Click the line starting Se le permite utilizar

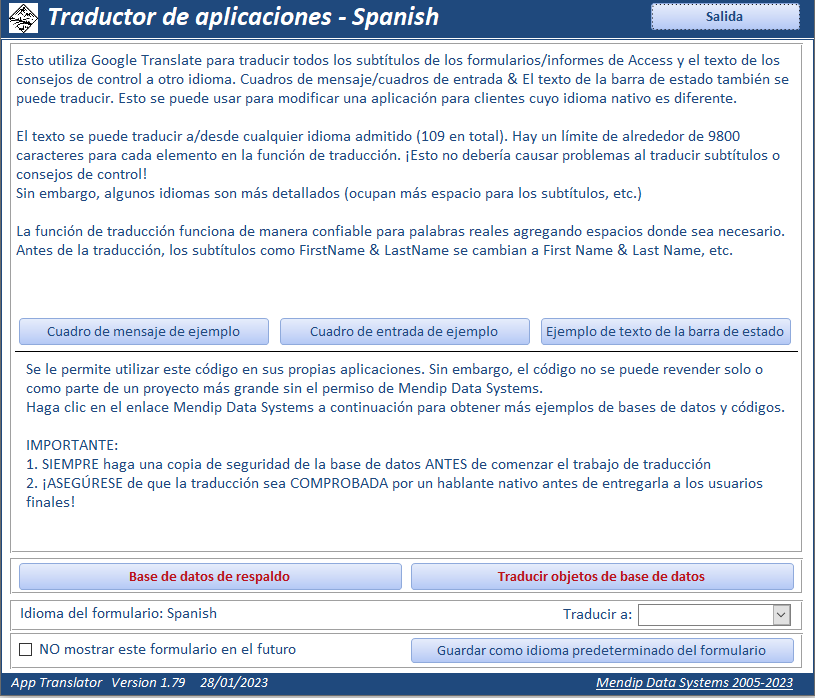pyautogui.click(x=395, y=370)
